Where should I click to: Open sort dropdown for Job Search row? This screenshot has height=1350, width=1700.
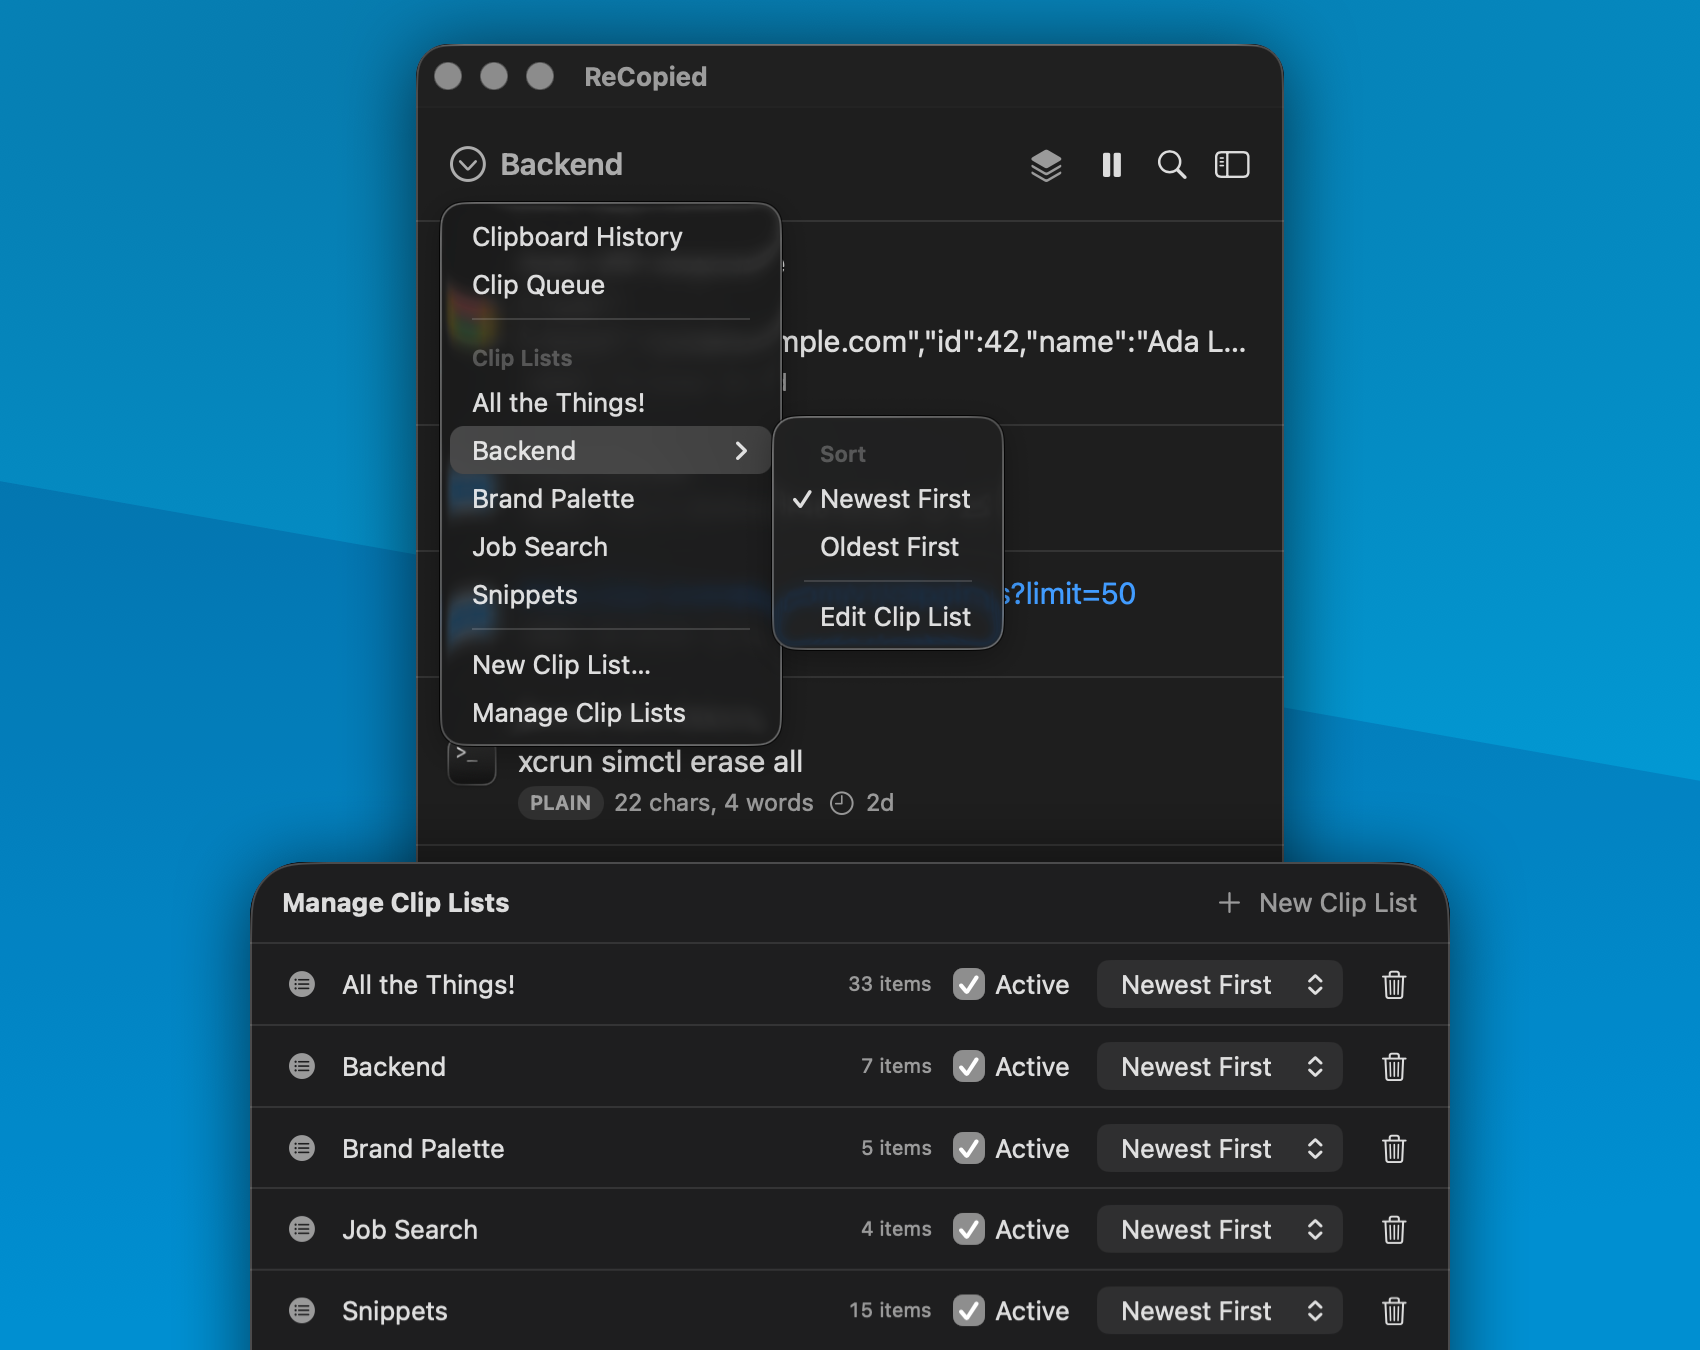[1219, 1230]
